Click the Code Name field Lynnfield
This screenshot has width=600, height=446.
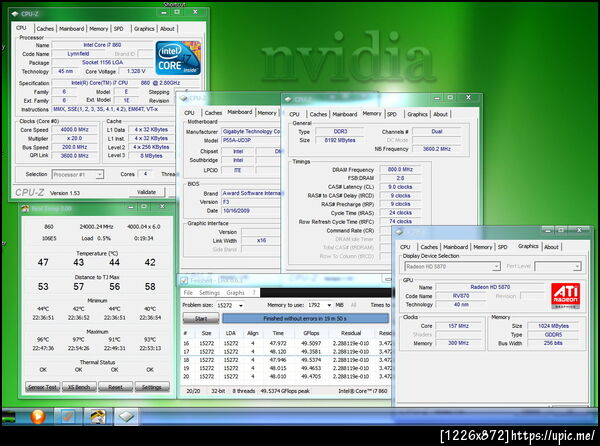click(x=78, y=54)
